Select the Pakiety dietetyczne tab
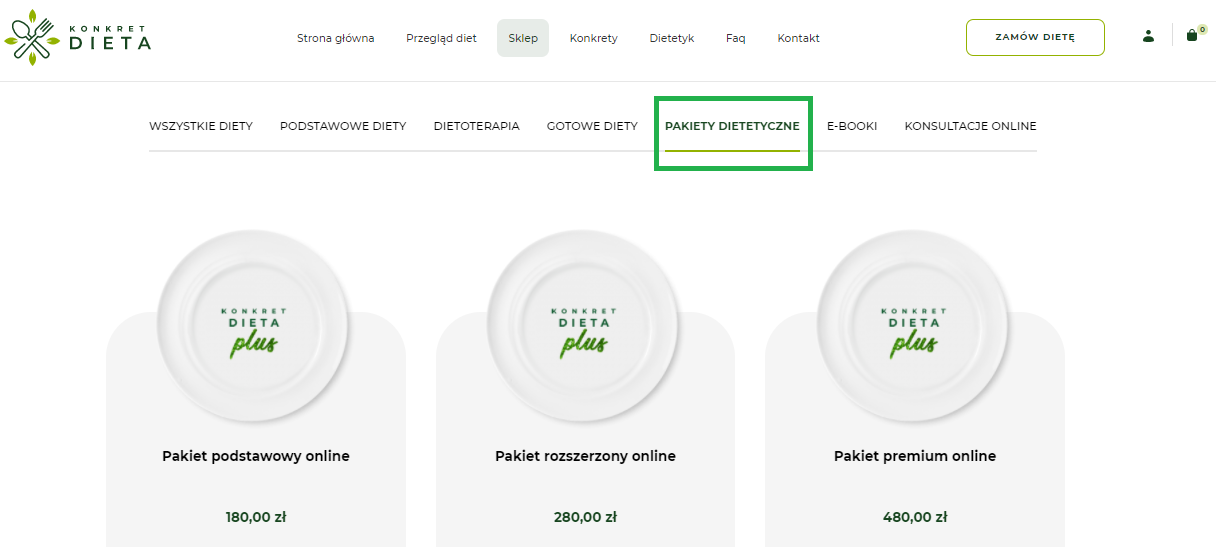This screenshot has width=1216, height=547. pos(732,126)
